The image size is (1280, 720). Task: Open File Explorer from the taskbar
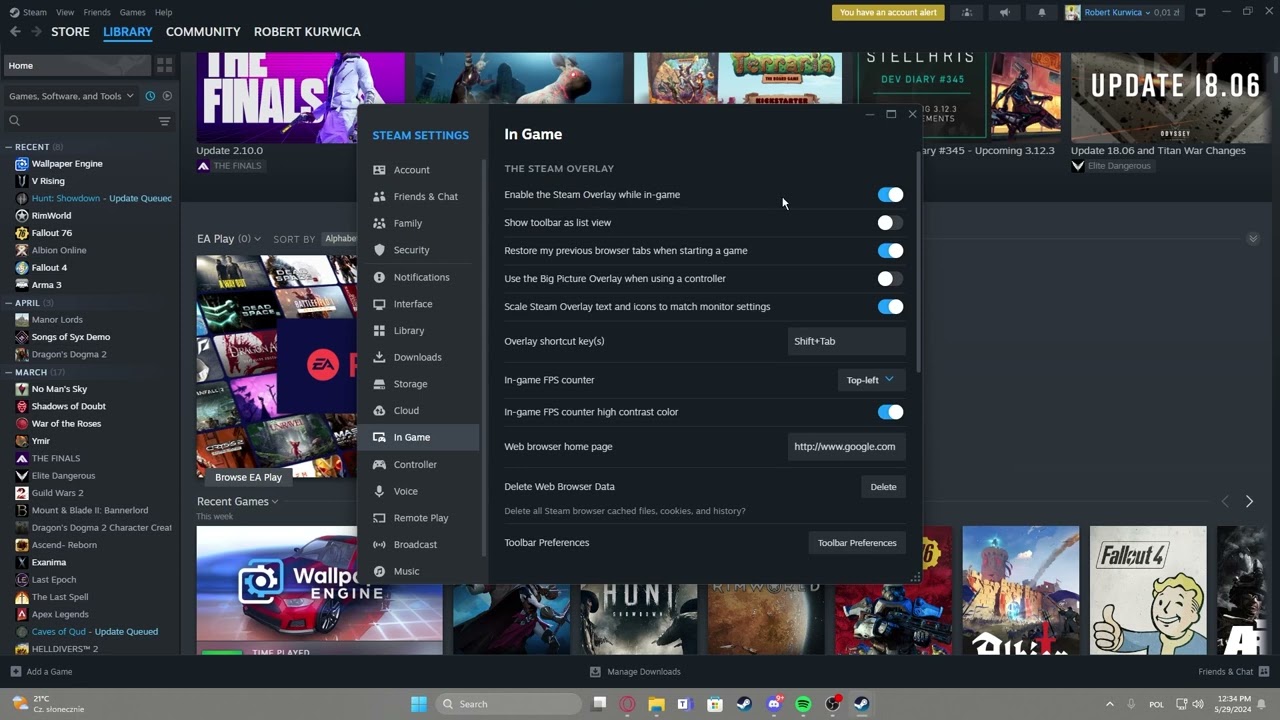click(x=656, y=704)
